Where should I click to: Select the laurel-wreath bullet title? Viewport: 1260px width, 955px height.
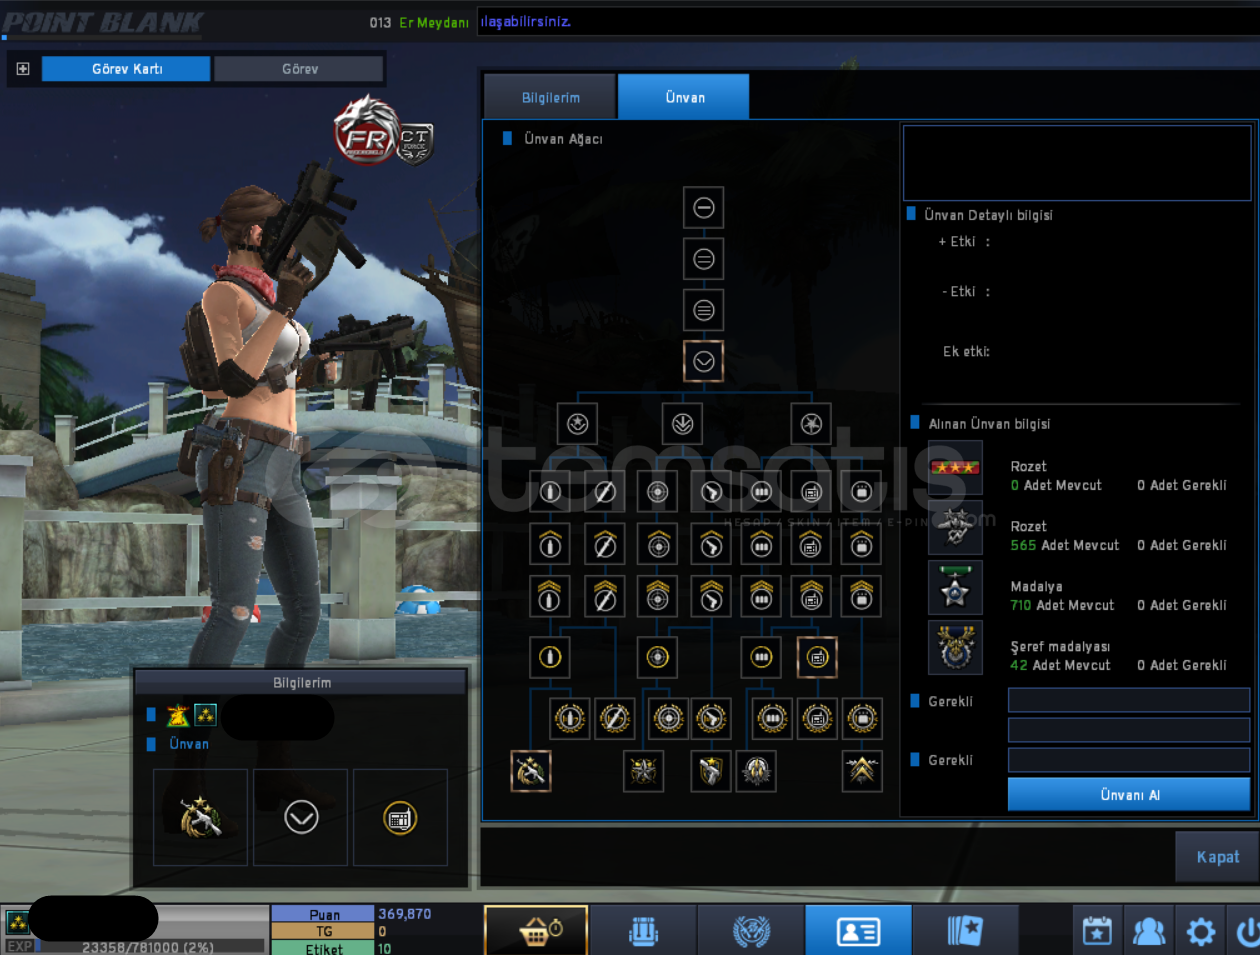[x=570, y=718]
